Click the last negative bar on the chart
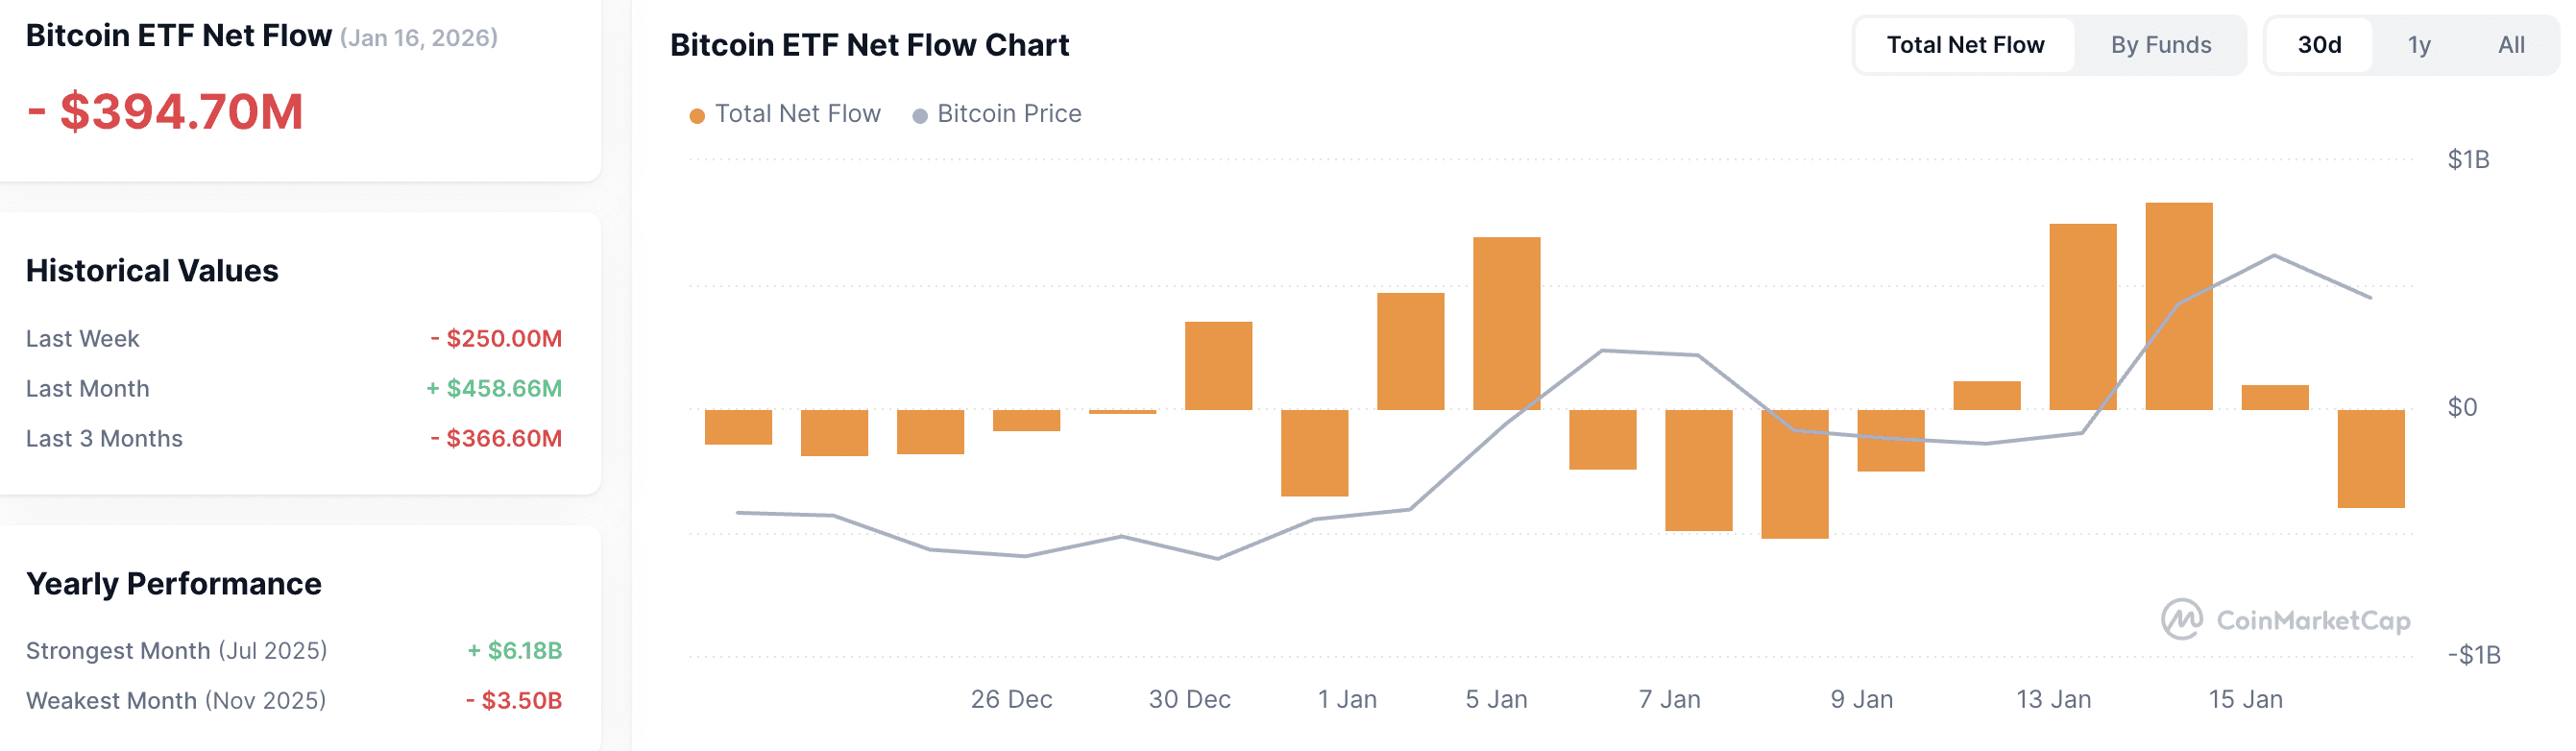The height and width of the screenshot is (751, 2576). 2370,459
